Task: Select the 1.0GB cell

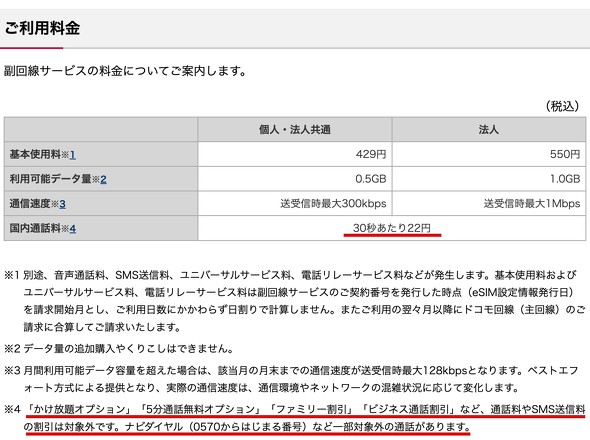Action: 489,179
